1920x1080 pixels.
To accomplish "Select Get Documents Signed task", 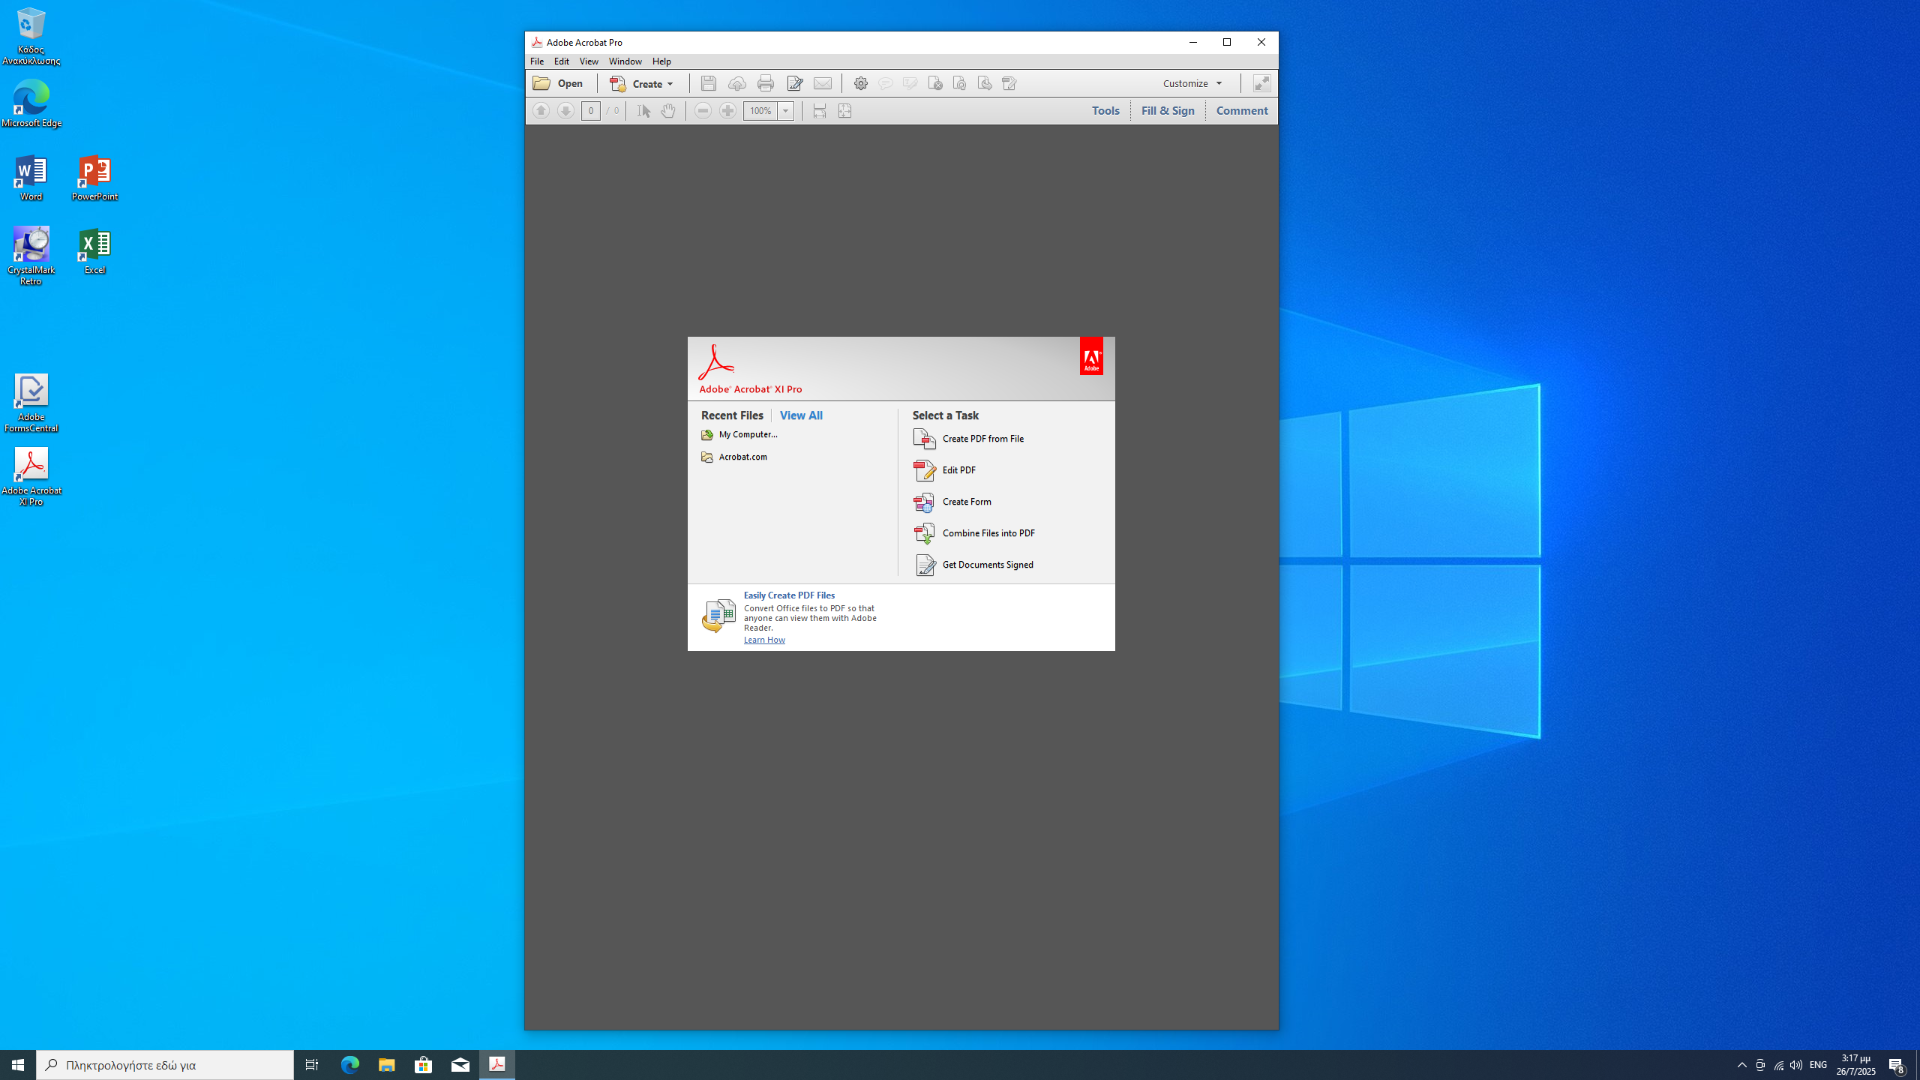I will click(x=974, y=565).
